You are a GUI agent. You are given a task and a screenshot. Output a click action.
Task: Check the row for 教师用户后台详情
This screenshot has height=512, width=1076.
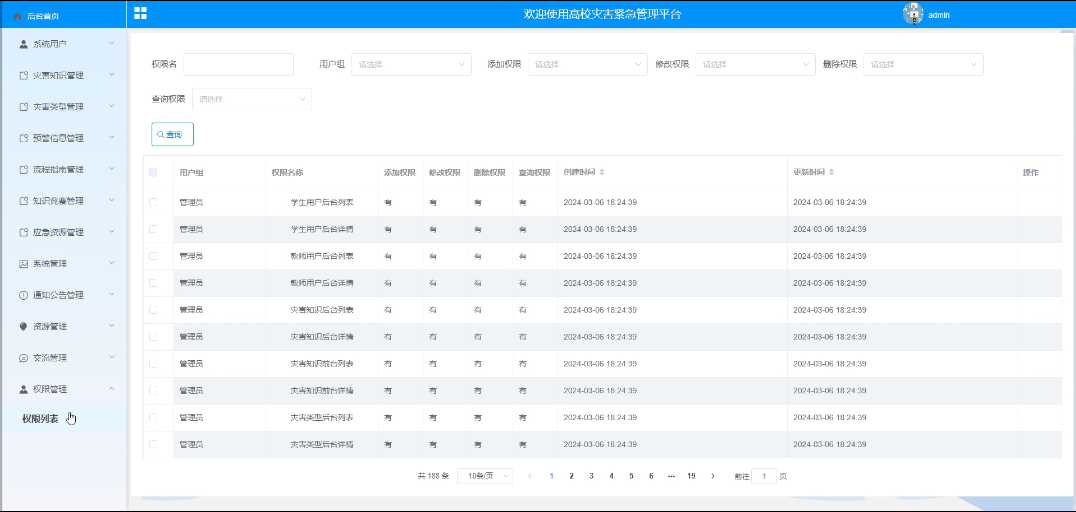click(153, 282)
